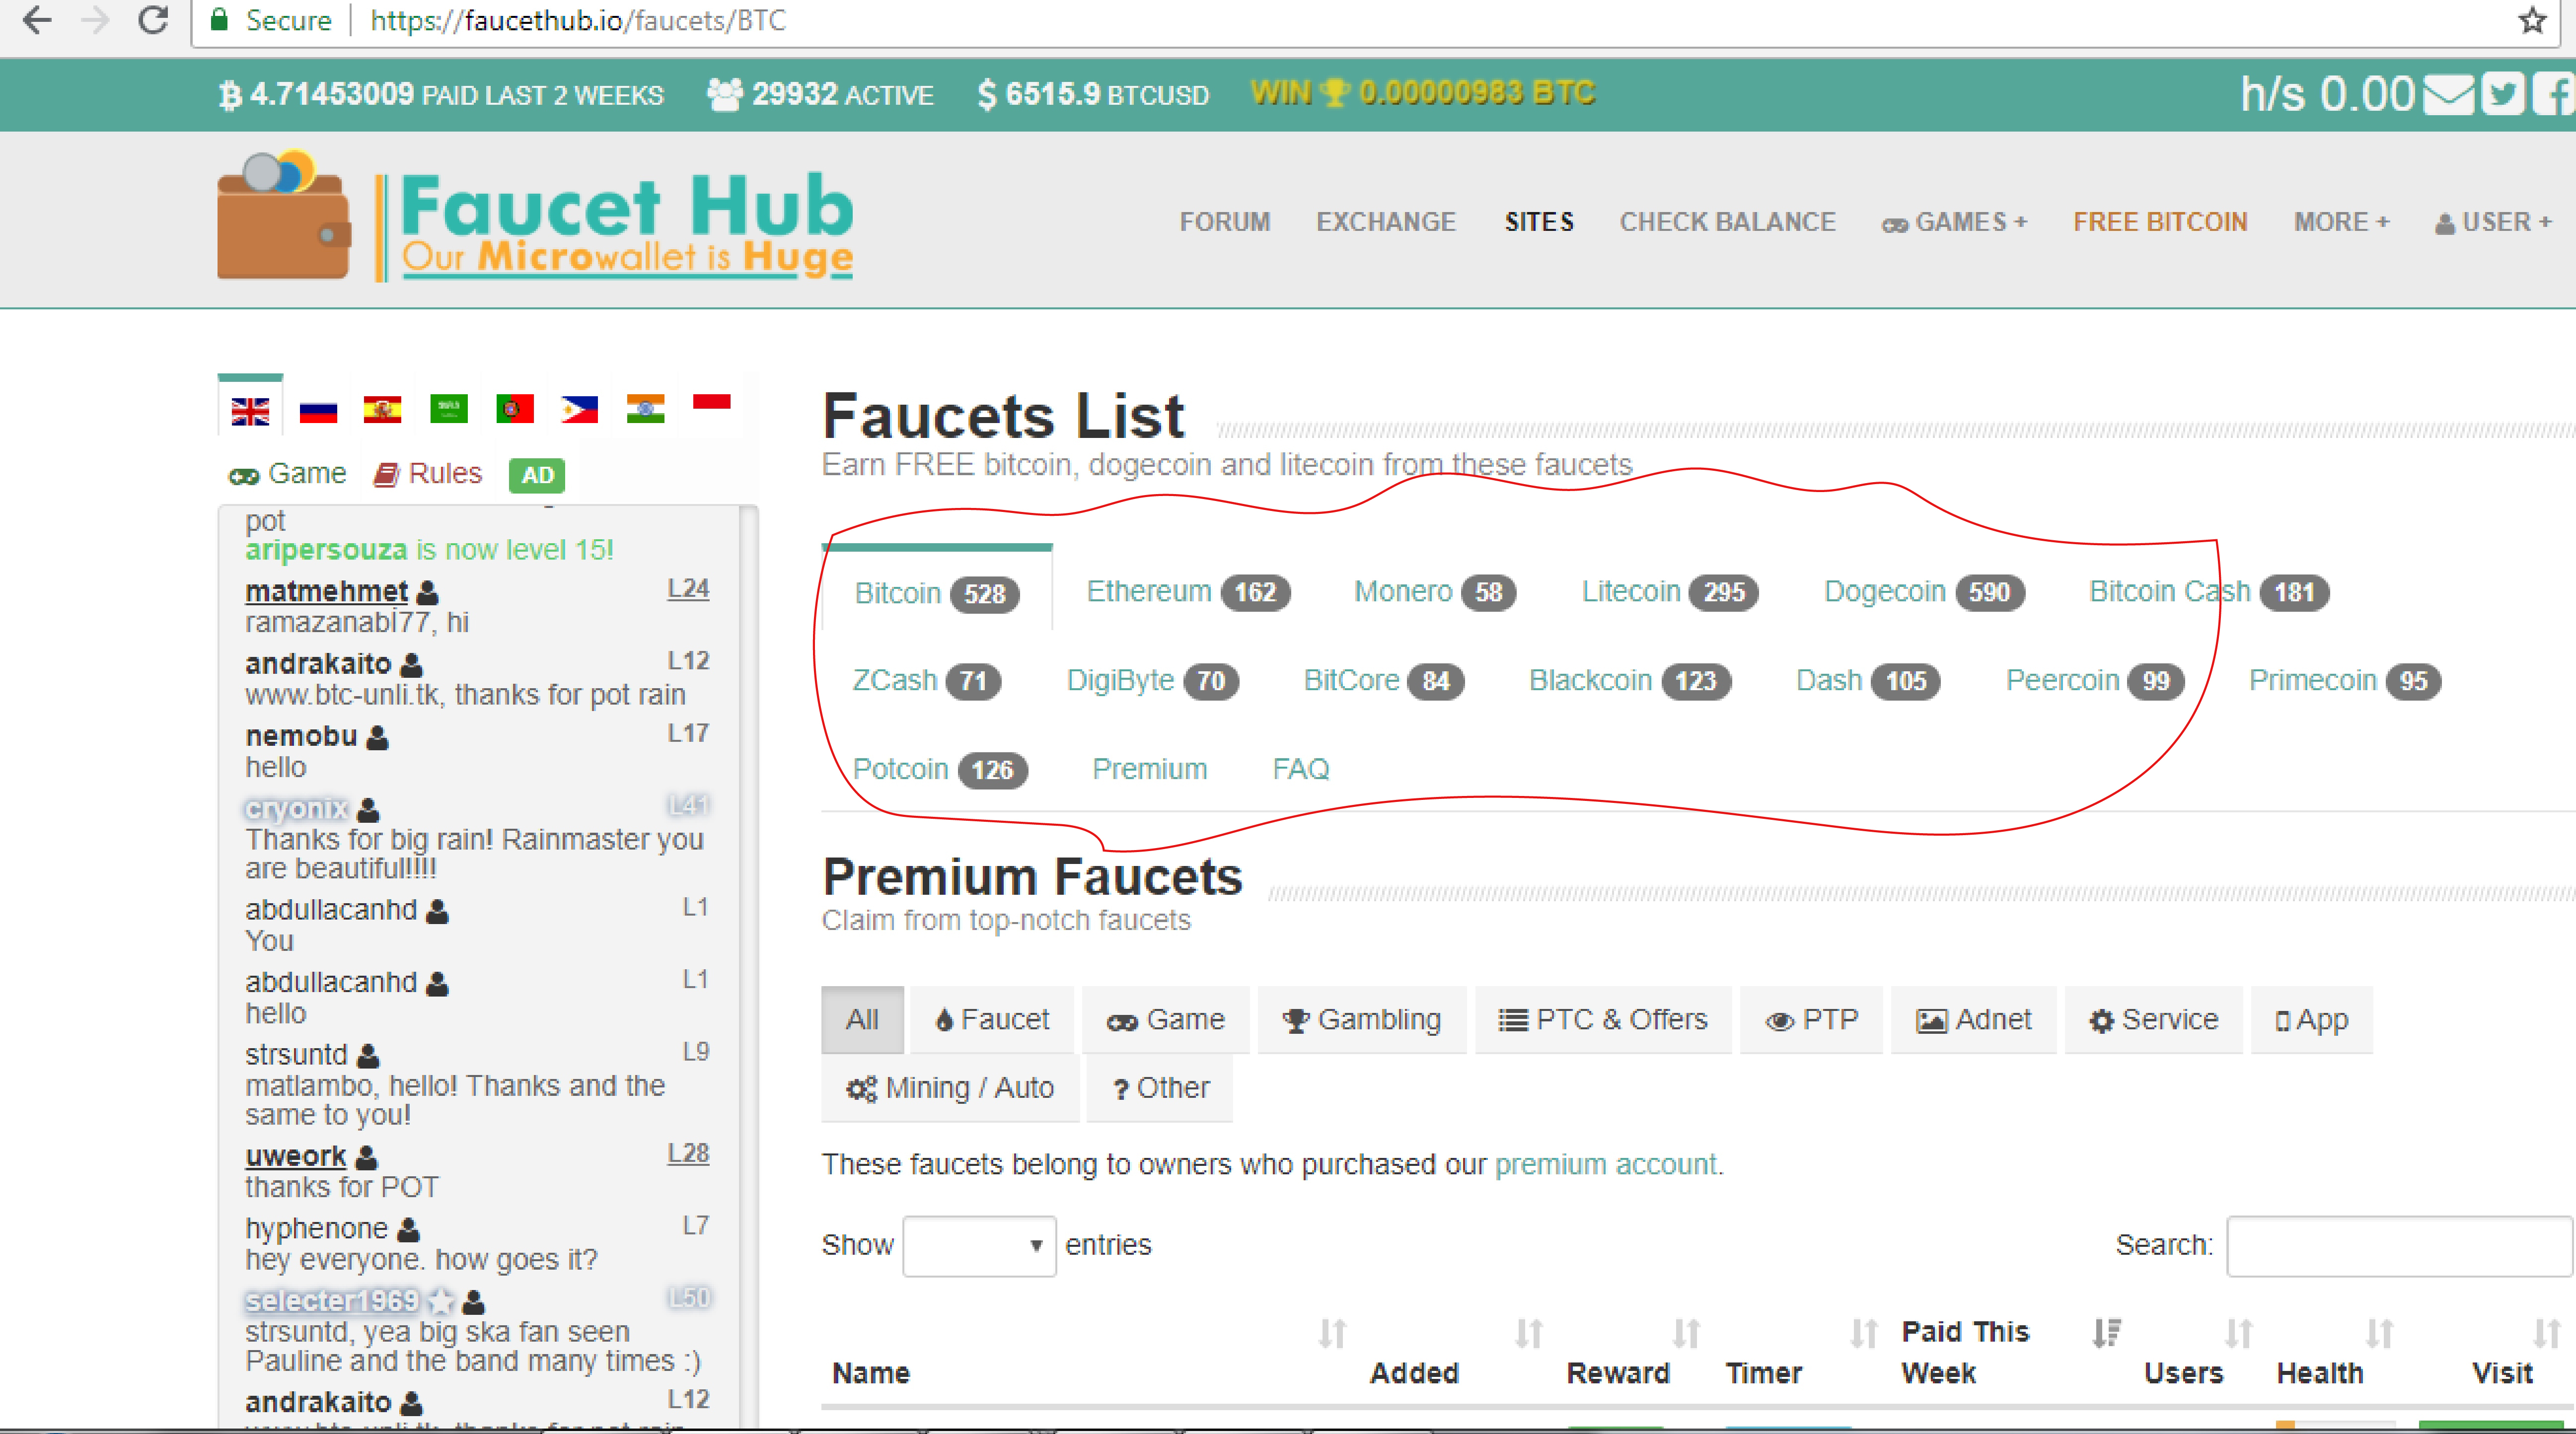Click the browser reload icon

click(x=153, y=20)
